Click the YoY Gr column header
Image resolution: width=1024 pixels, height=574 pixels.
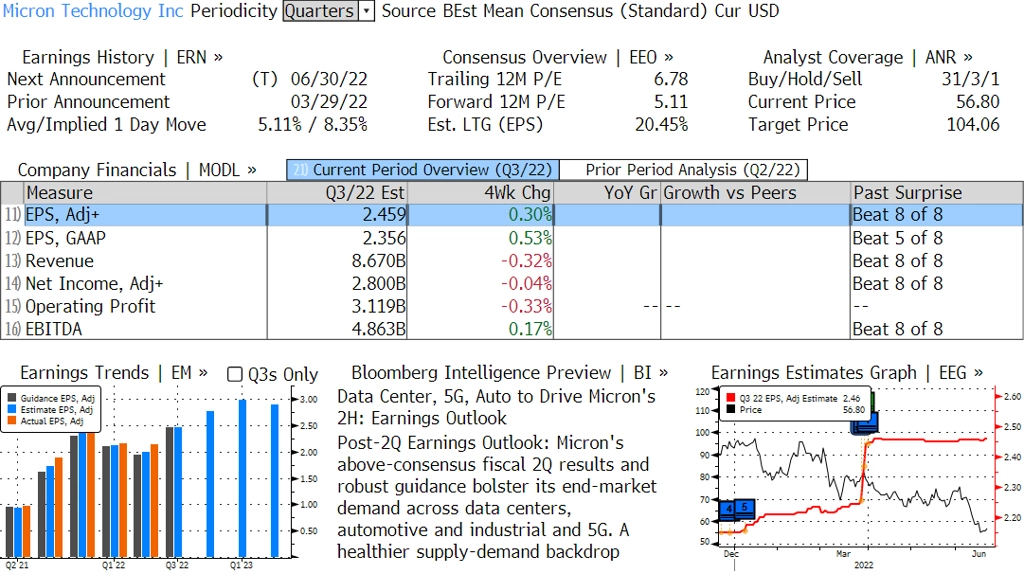[x=607, y=193]
